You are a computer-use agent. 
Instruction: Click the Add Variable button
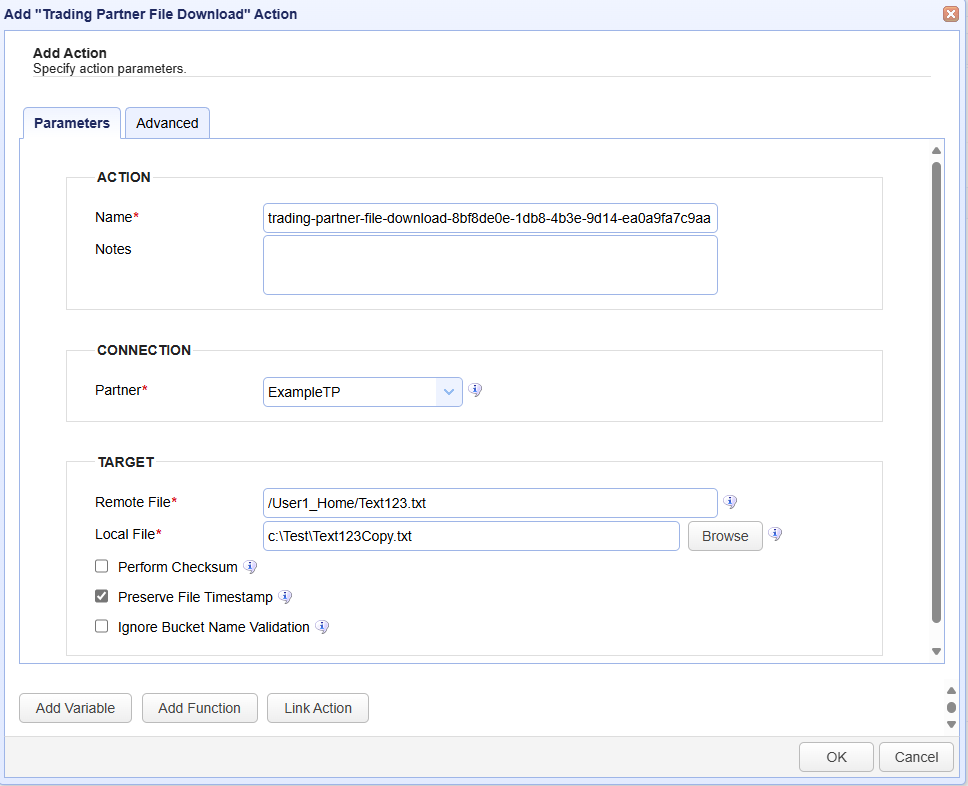click(75, 708)
